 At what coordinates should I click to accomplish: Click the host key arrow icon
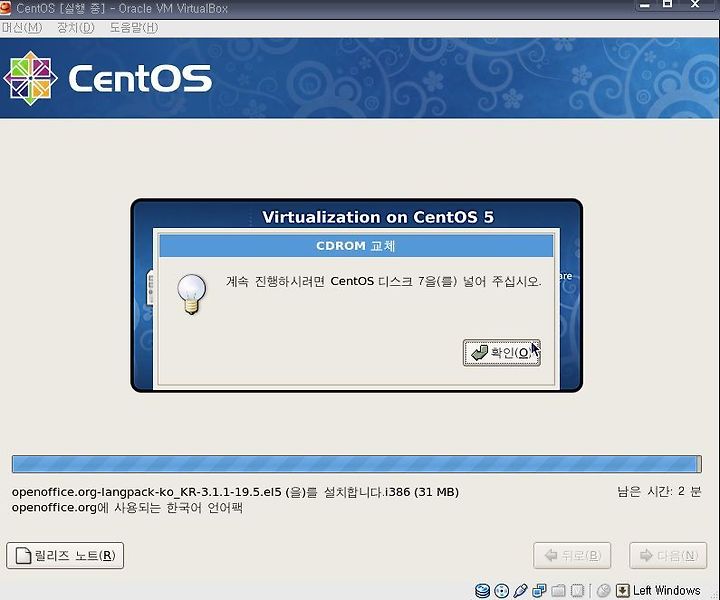coord(622,590)
